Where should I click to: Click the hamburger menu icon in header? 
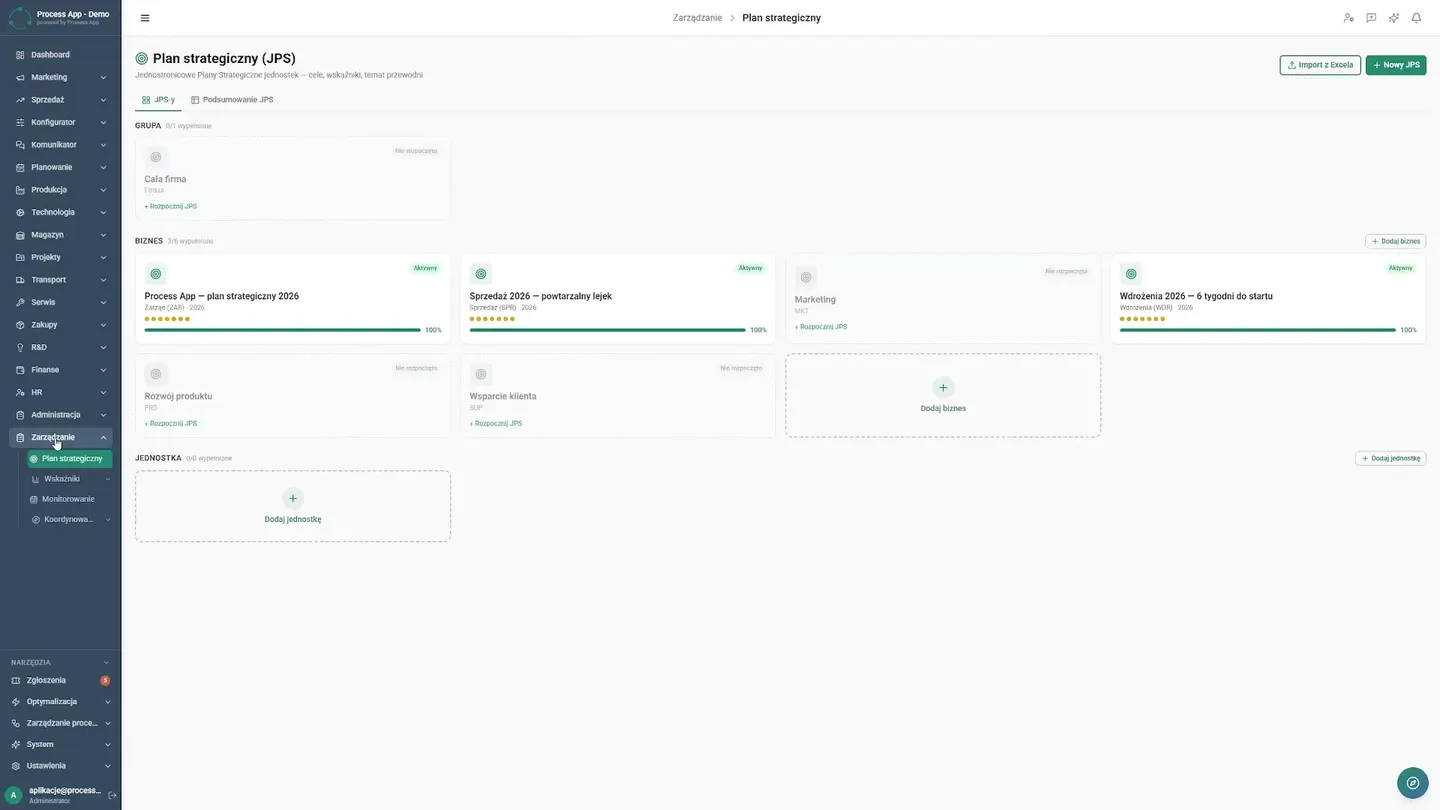[x=145, y=18]
